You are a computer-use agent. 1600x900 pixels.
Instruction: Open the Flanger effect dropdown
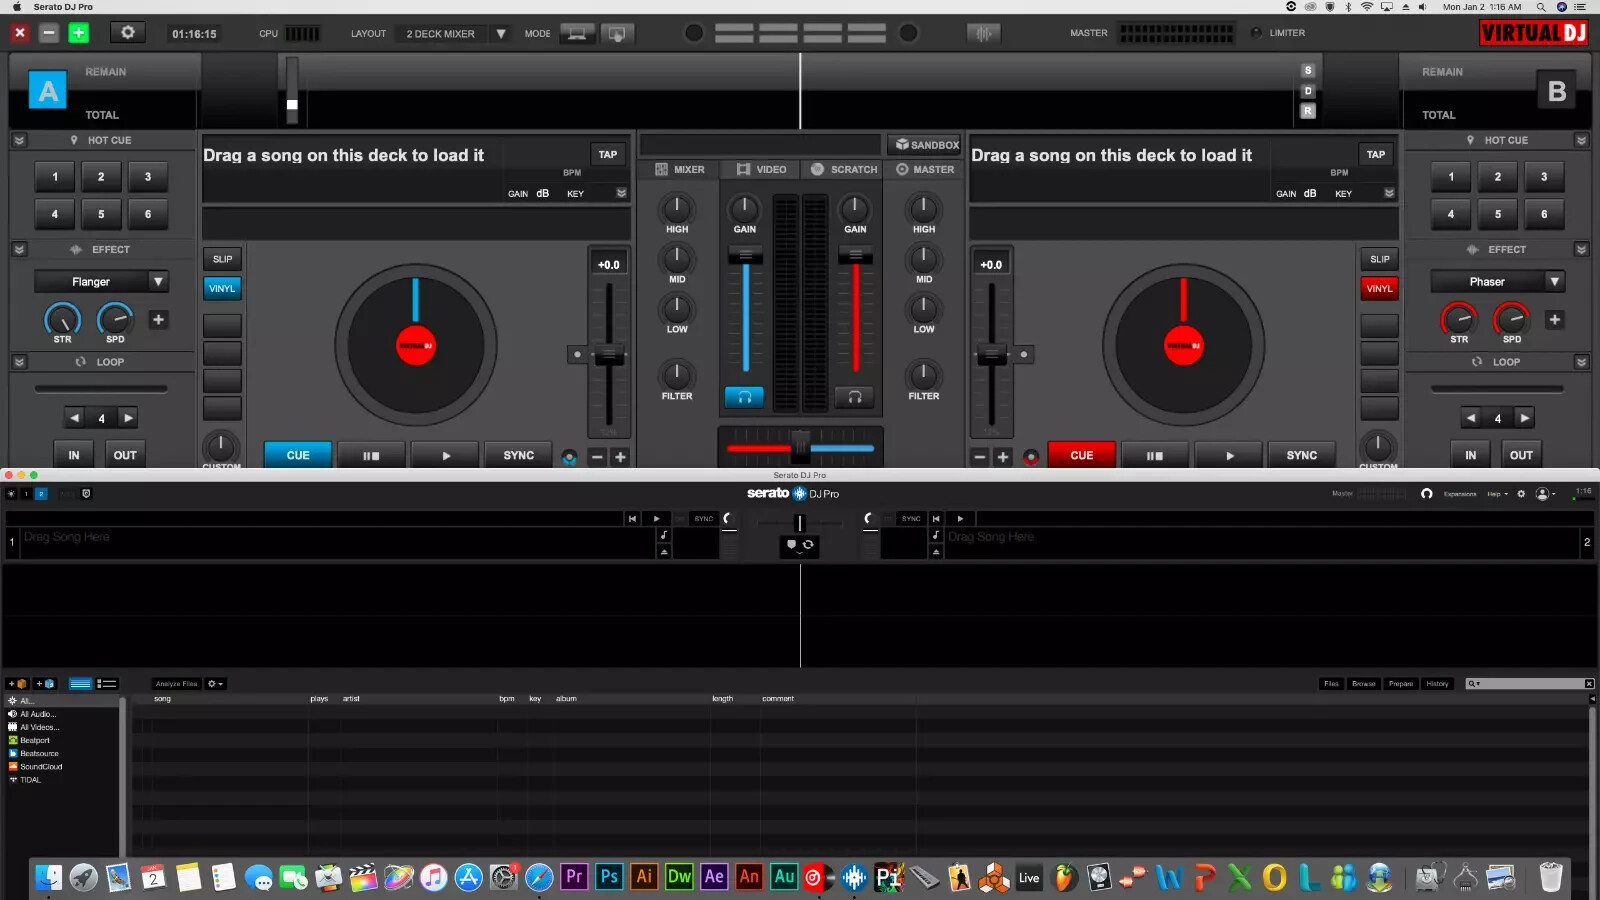101,282
